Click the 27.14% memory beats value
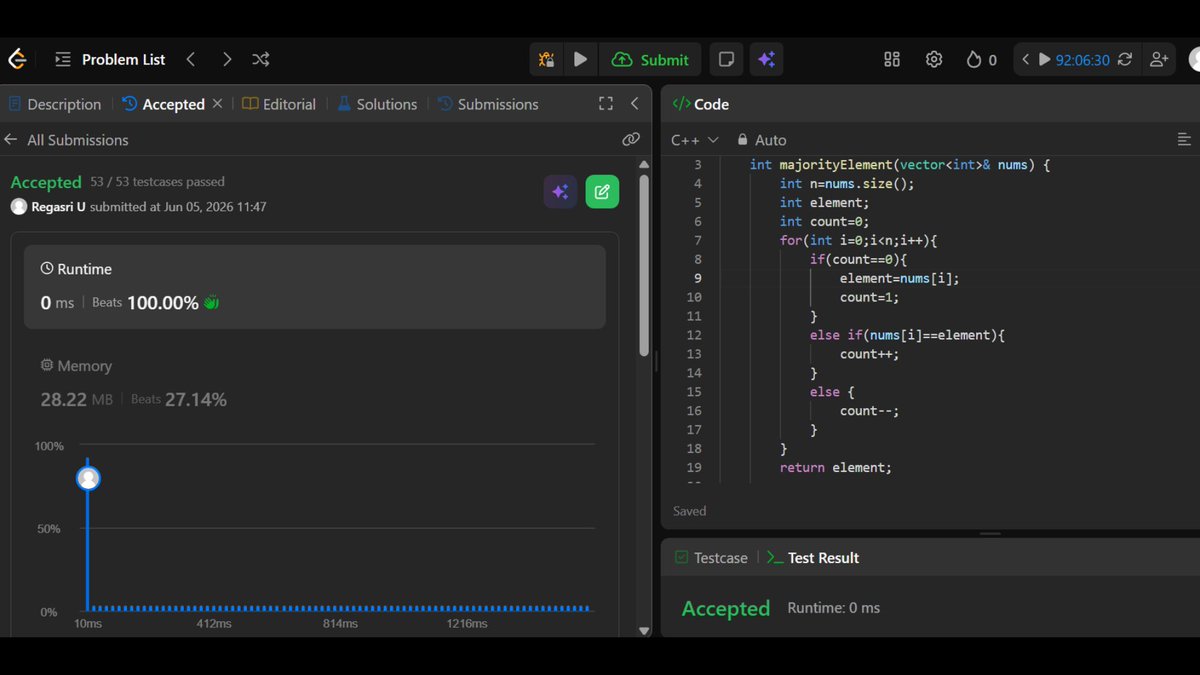1200x675 pixels. 196,400
